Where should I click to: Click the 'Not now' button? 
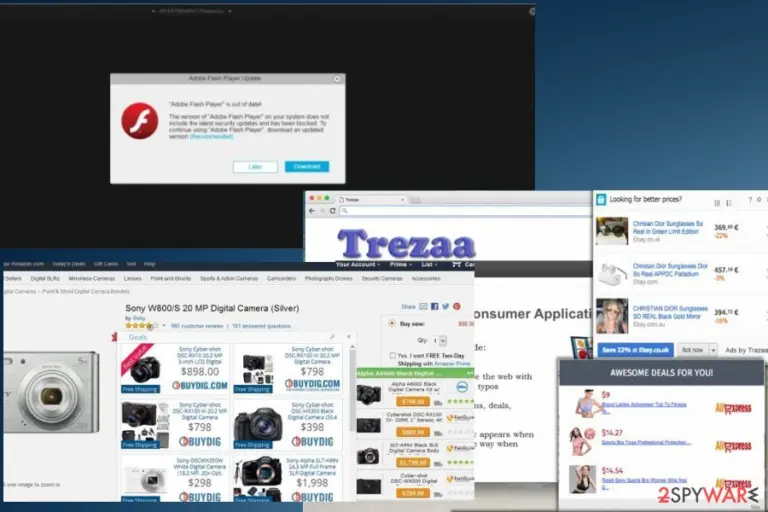pyautogui.click(x=692, y=350)
